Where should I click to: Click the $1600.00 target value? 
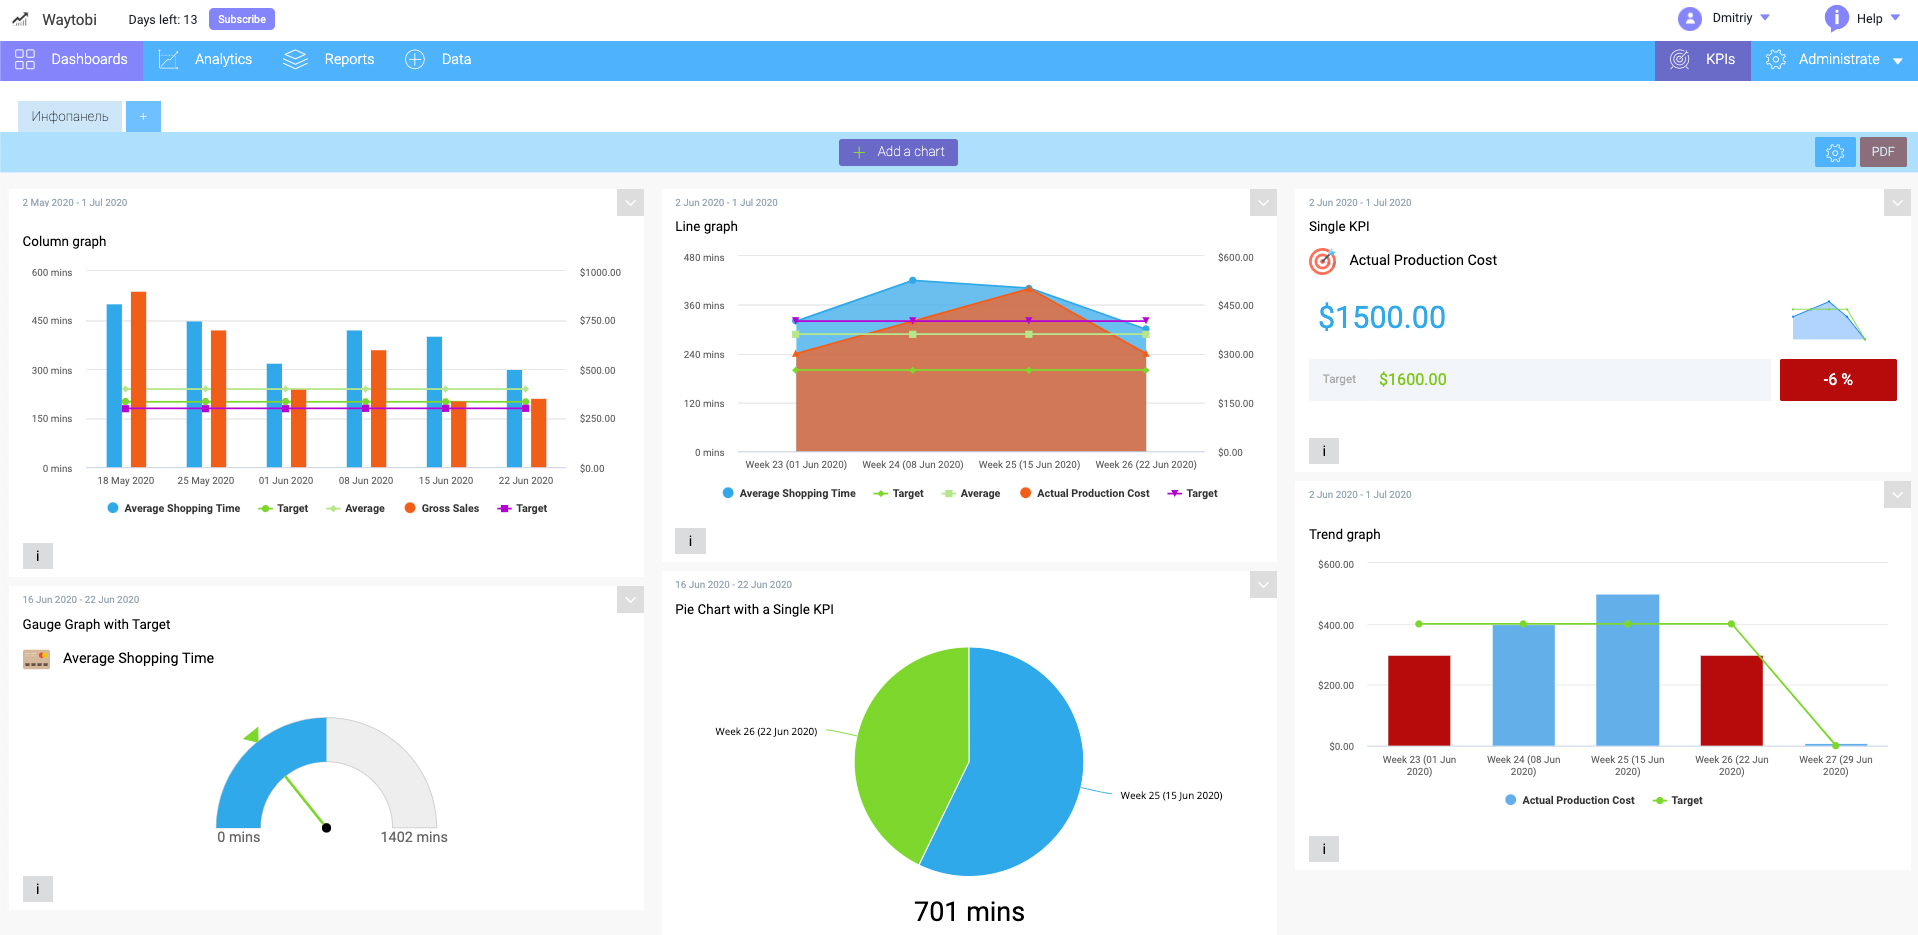tap(1412, 380)
